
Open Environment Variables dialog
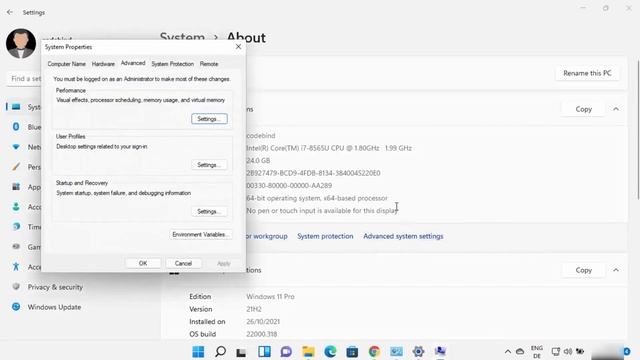[x=201, y=234]
